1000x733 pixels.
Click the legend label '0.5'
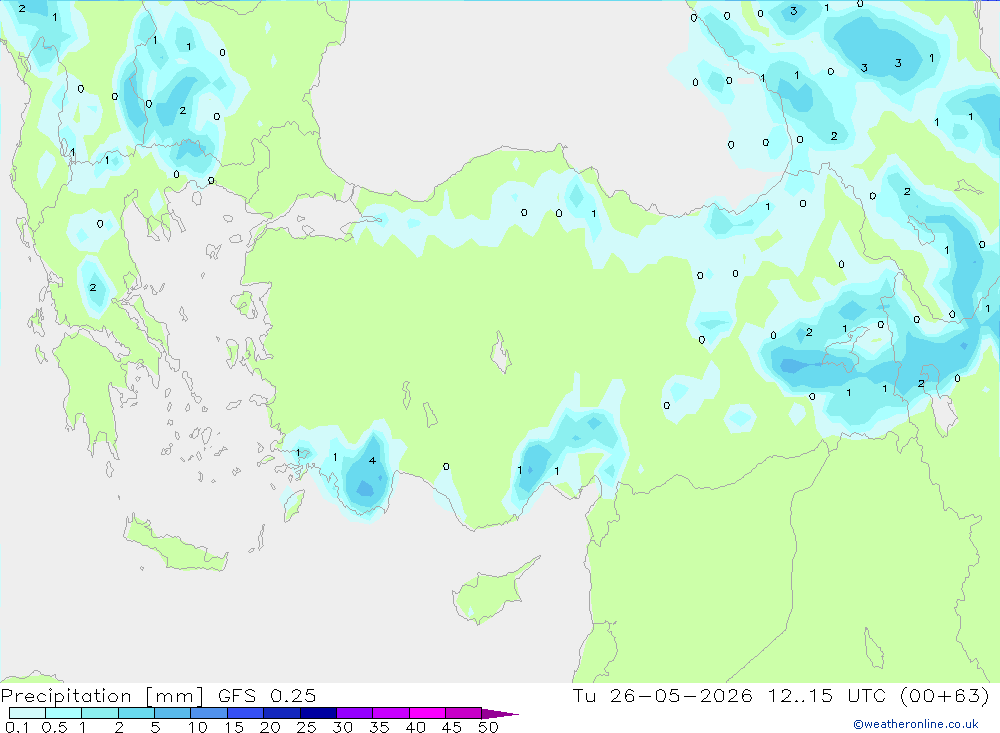coord(54,727)
